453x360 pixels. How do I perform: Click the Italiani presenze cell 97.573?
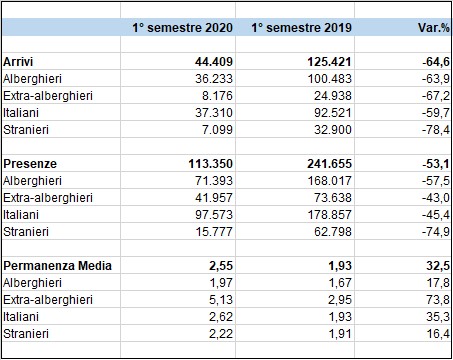(178, 215)
